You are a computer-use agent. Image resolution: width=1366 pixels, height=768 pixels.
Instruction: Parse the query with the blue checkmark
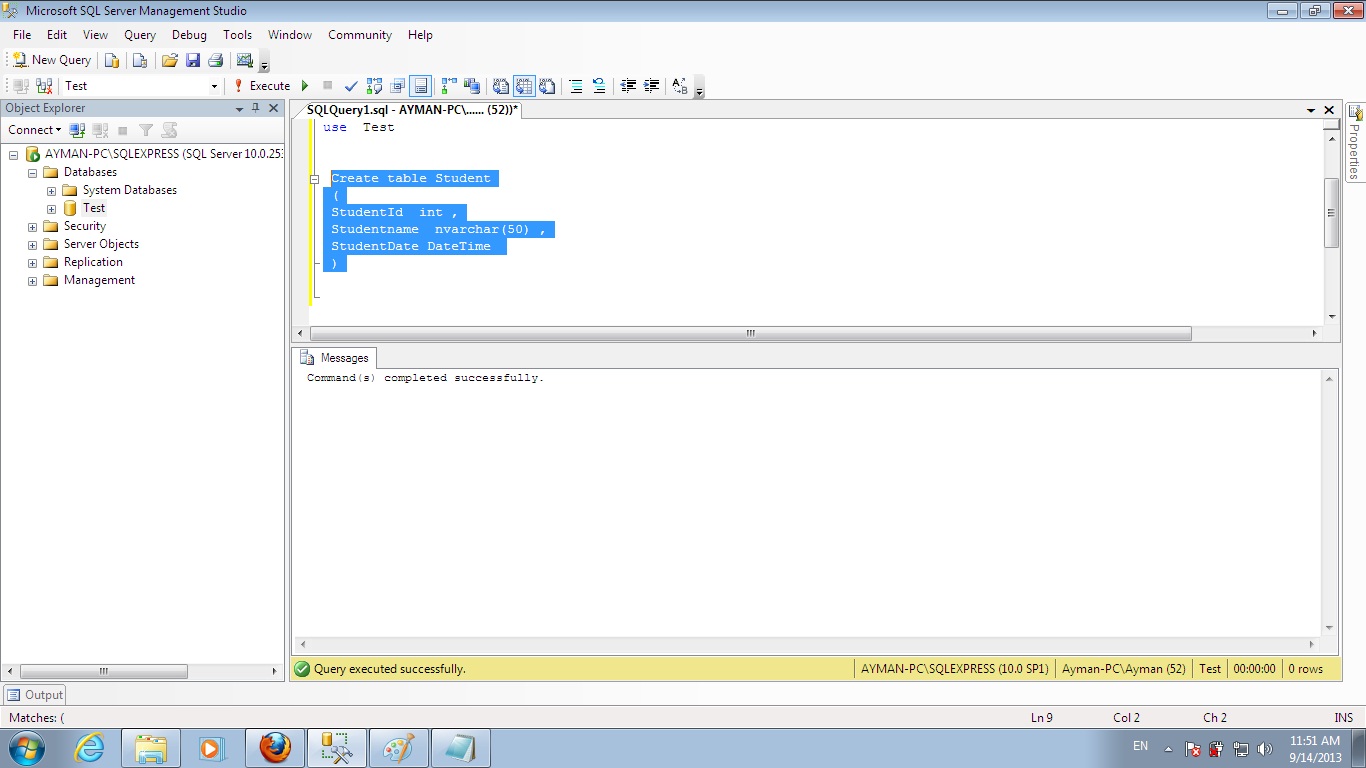tap(351, 86)
